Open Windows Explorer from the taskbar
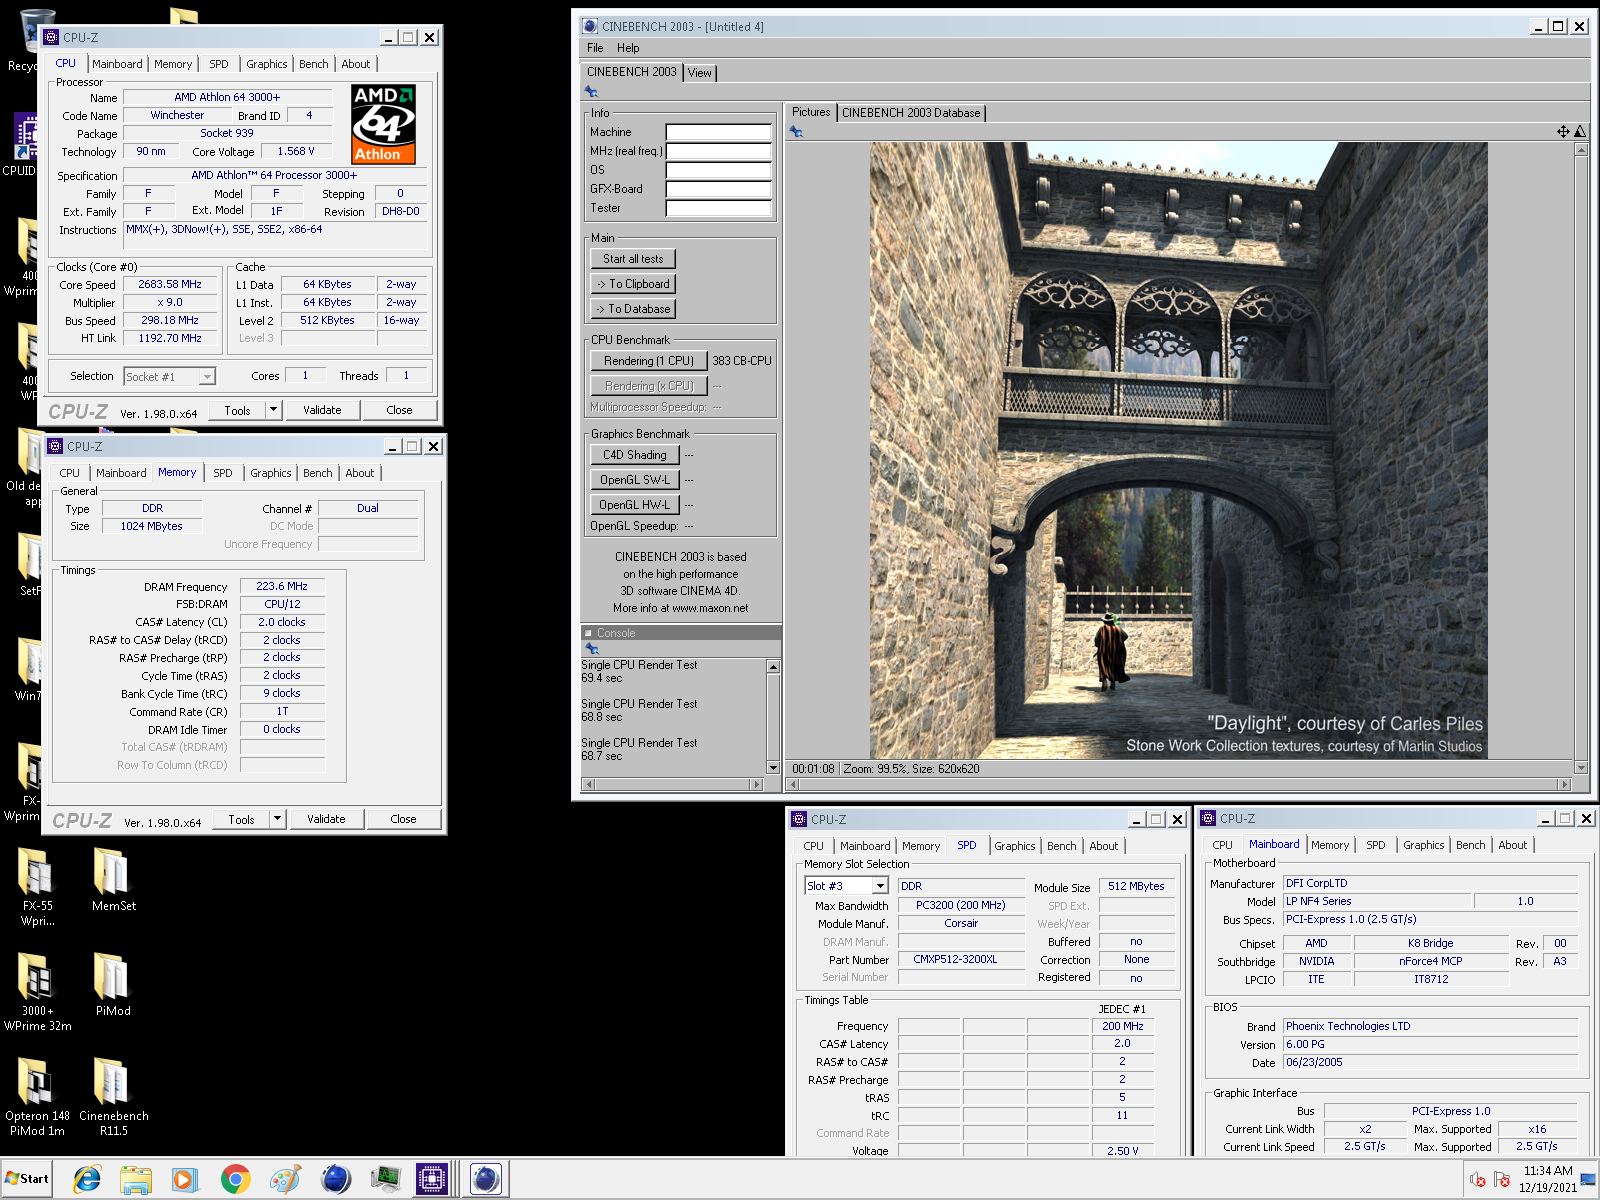Viewport: 1600px width, 1200px height. coord(136,1179)
